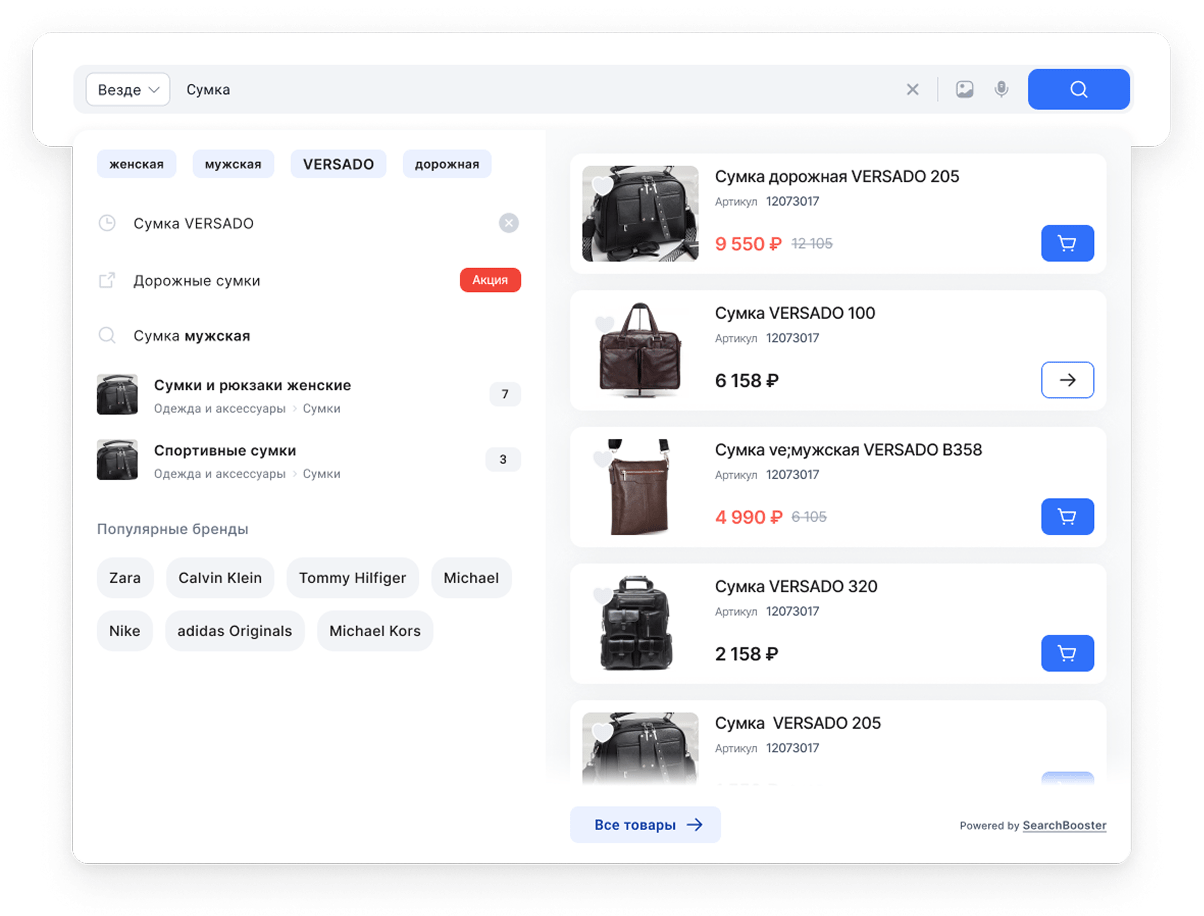This screenshot has width=1204, height=916.
Task: Focus the search input containing 'Сумка'
Action: tap(540, 89)
